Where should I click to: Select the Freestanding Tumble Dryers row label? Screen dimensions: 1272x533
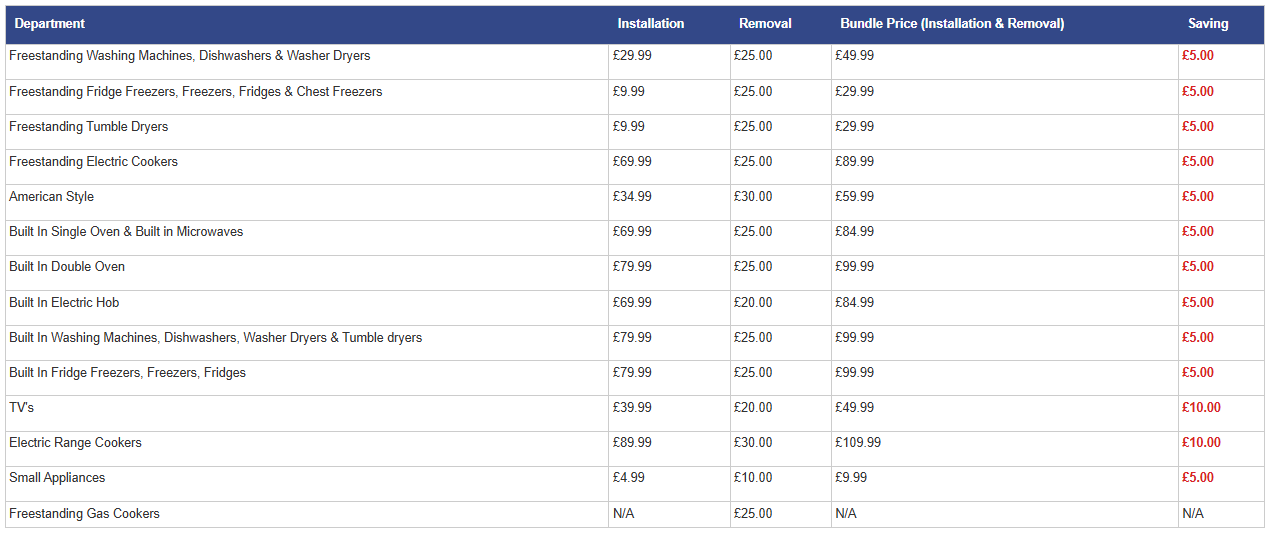point(89,127)
